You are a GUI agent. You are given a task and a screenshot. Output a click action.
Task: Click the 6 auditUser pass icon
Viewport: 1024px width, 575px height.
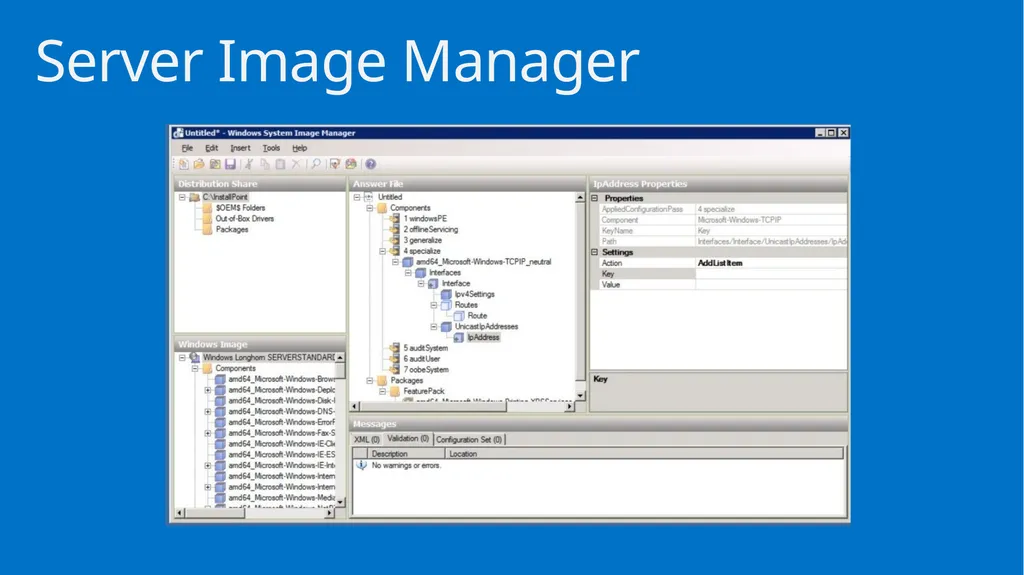(394, 359)
